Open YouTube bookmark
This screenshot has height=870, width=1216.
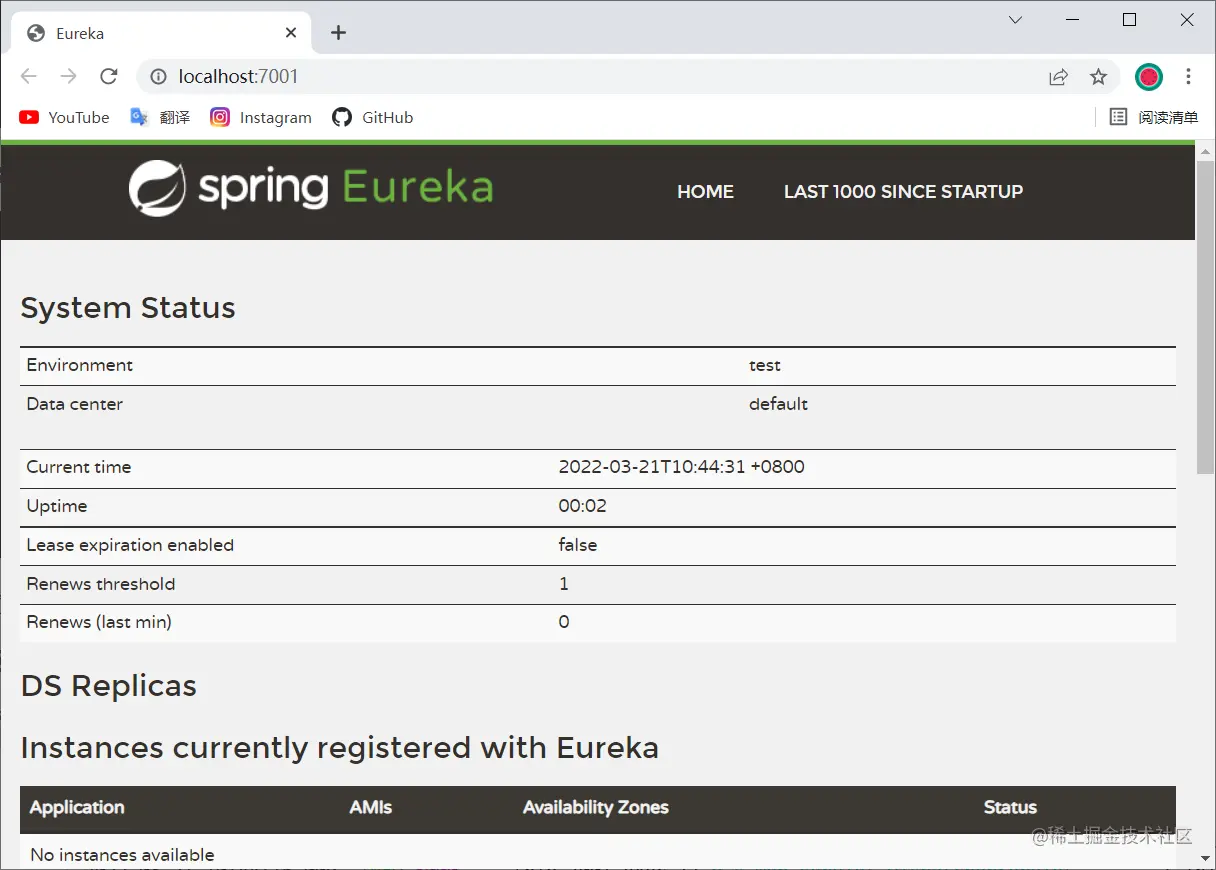tap(64, 117)
